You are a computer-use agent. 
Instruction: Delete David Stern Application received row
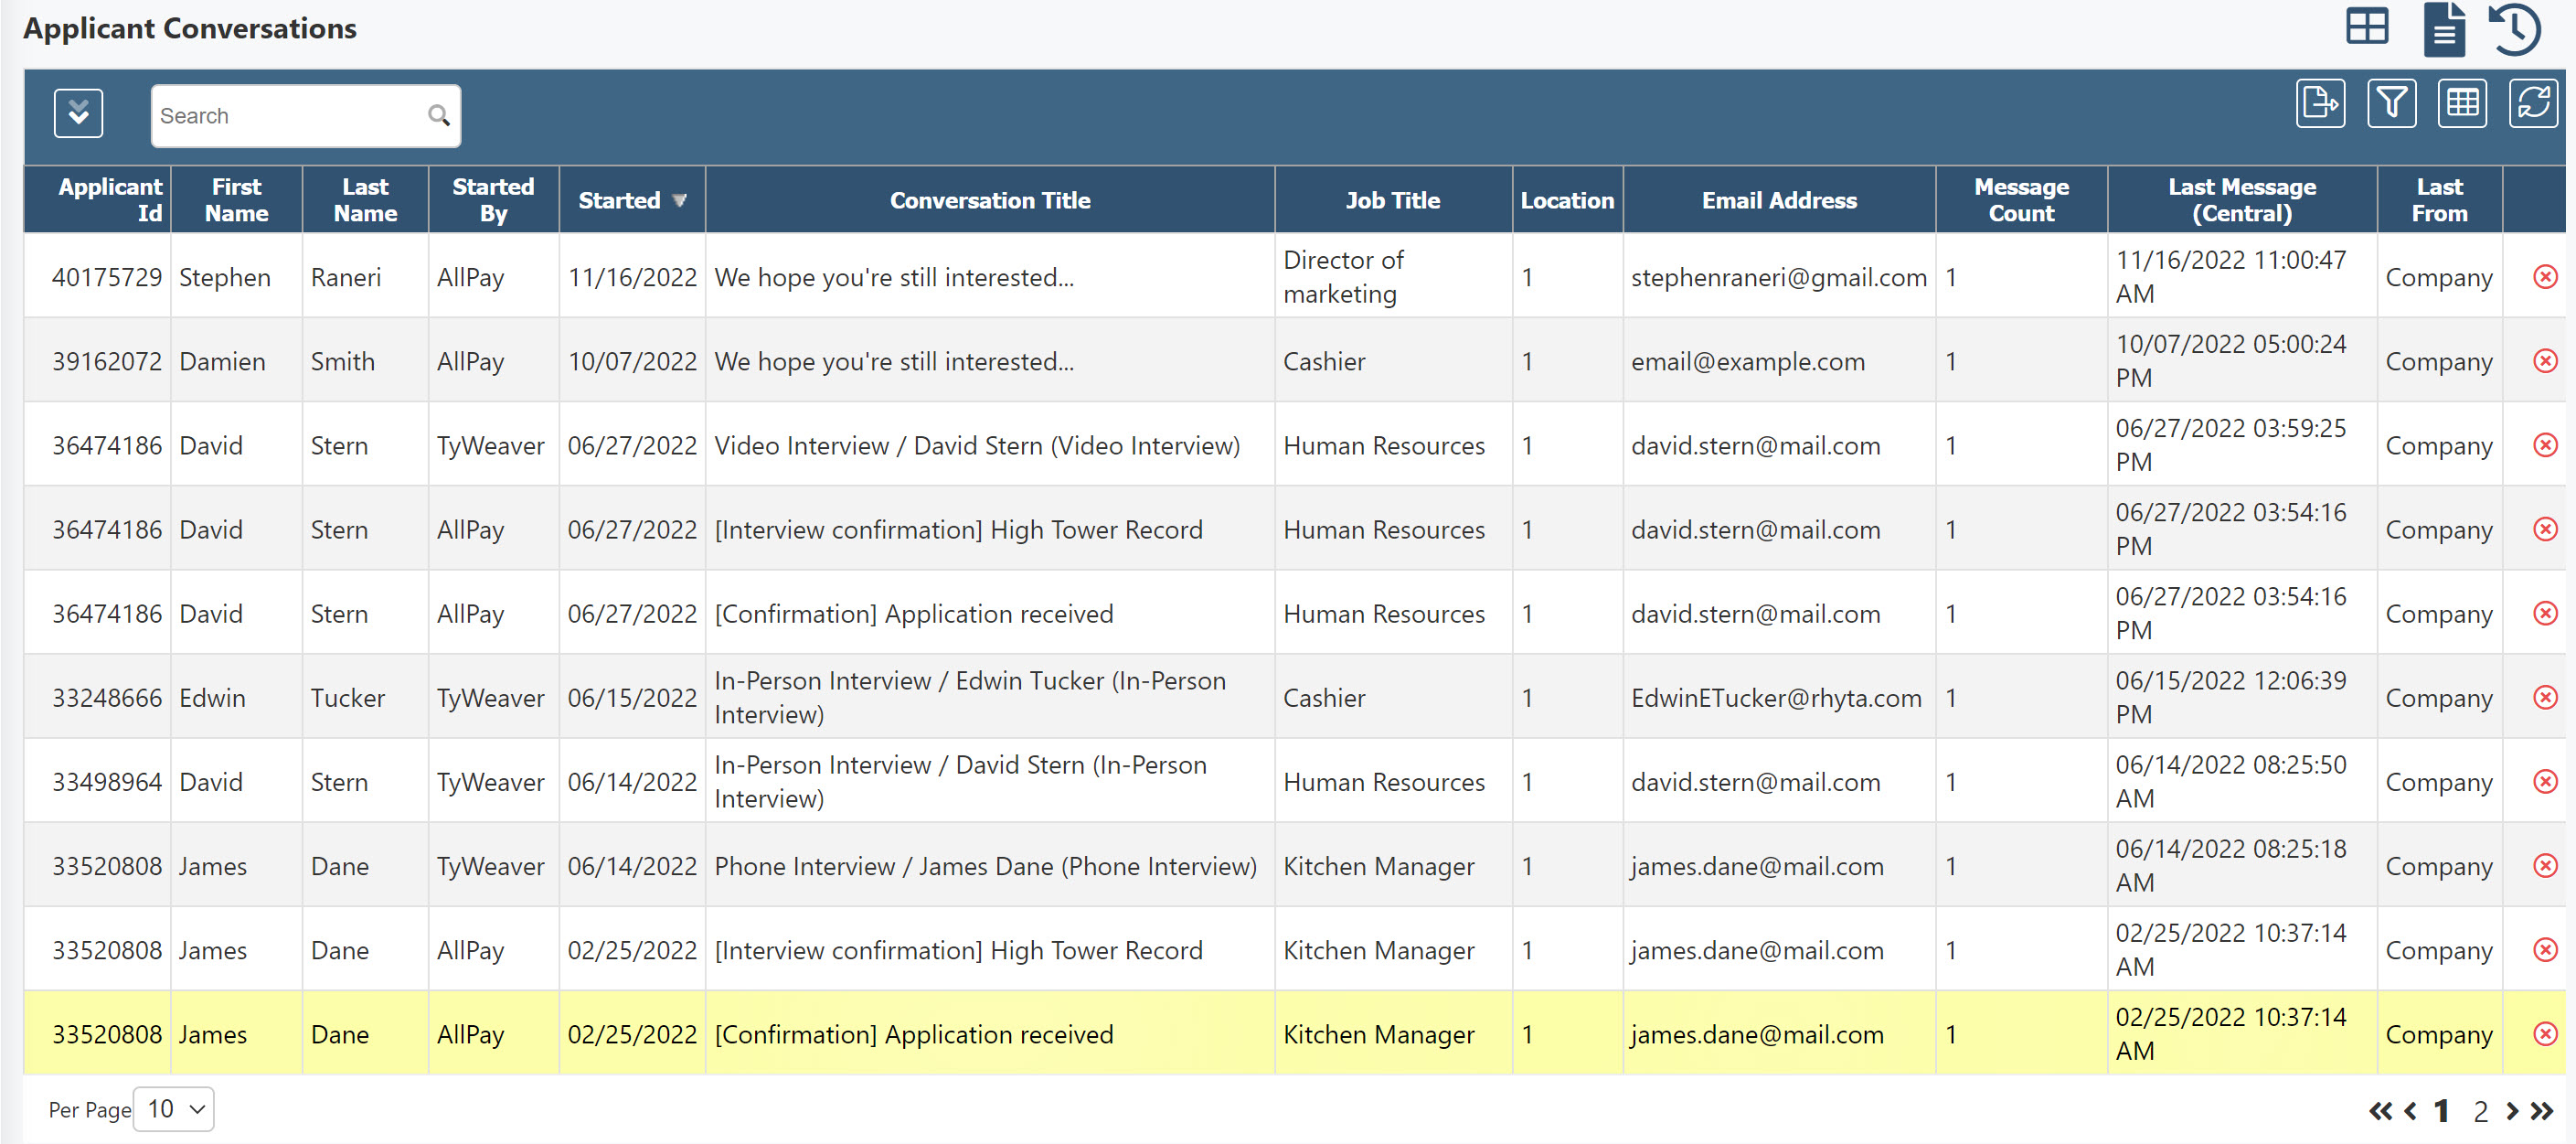pos(2545,613)
